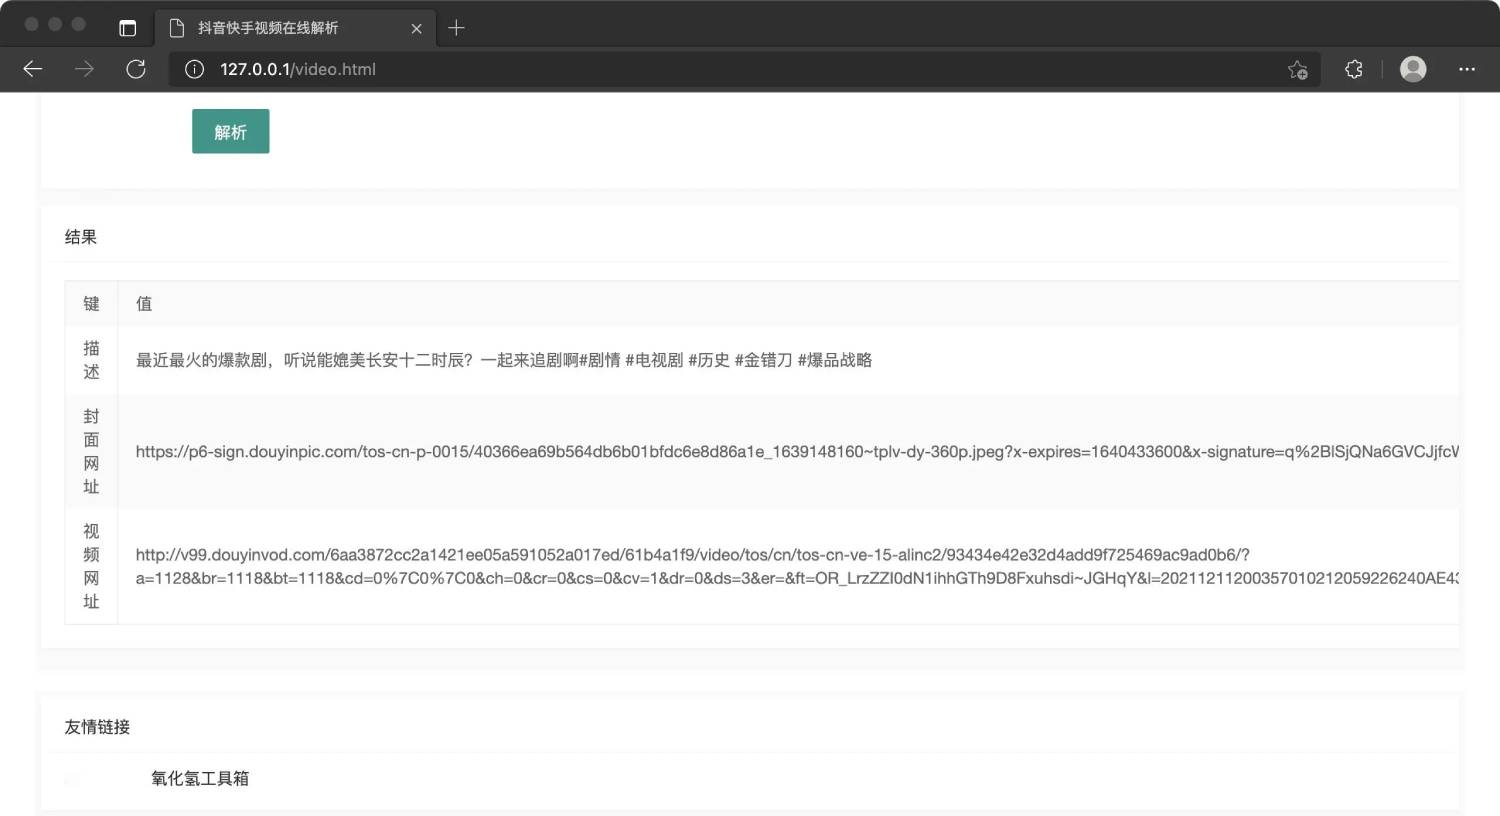Open site info via the circled-i icon
Screen dimensions: 1500x816
point(193,69)
